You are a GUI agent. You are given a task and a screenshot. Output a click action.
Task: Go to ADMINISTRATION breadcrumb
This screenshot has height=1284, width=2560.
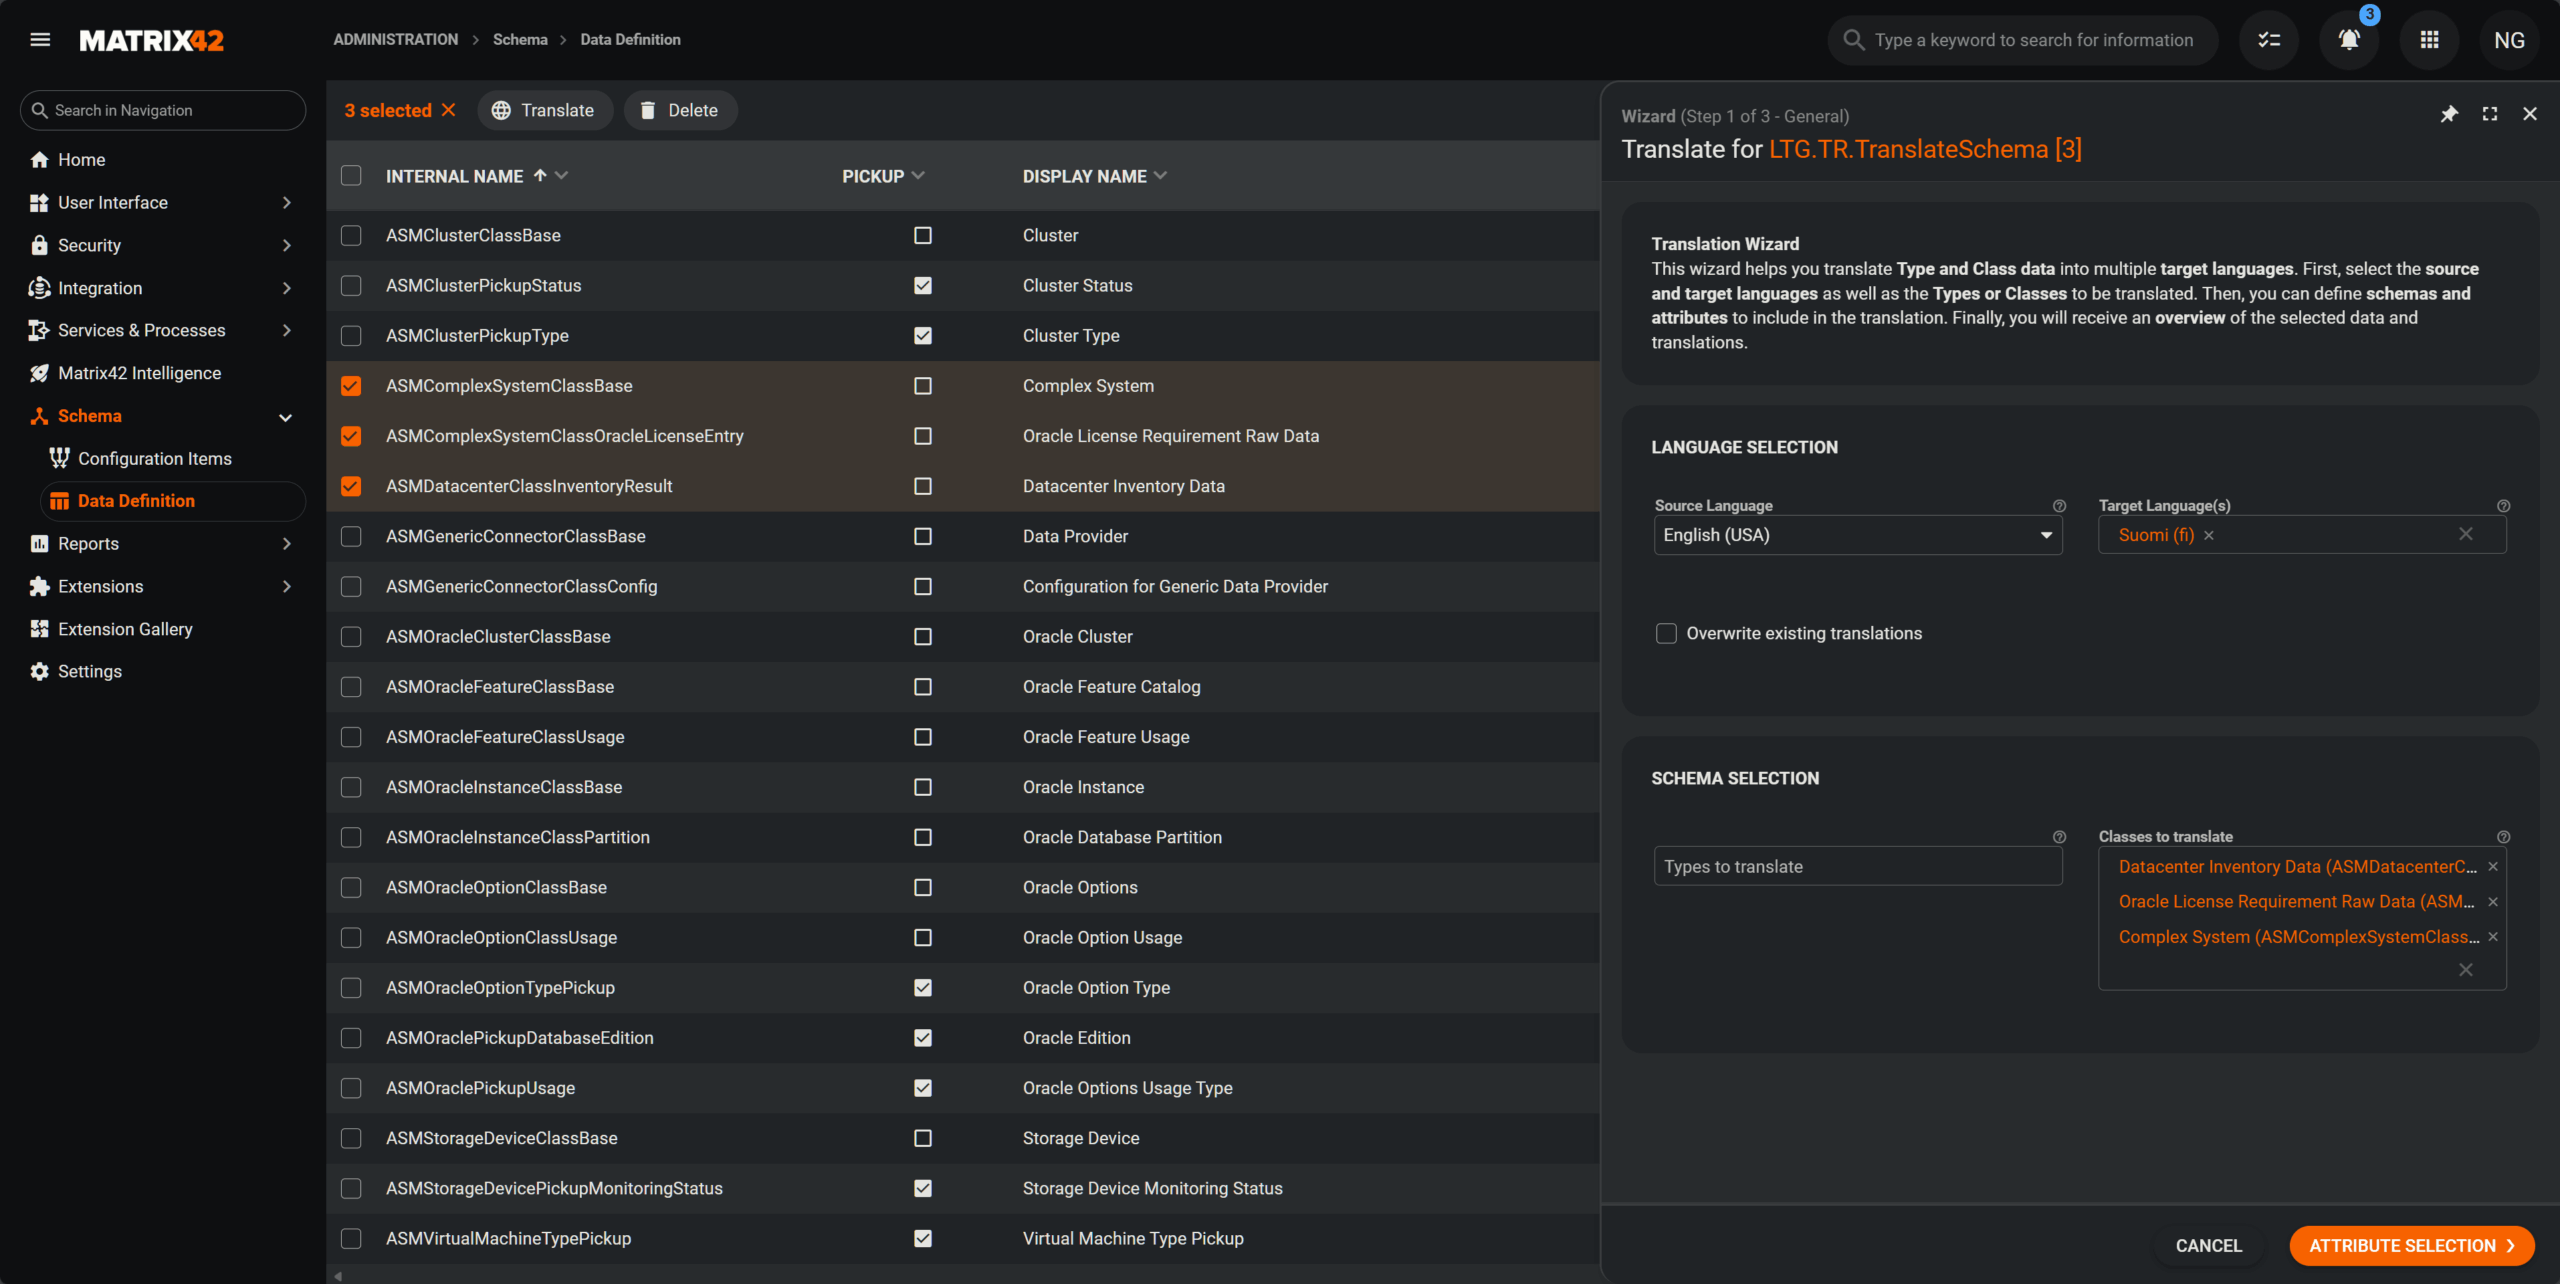(x=395, y=40)
